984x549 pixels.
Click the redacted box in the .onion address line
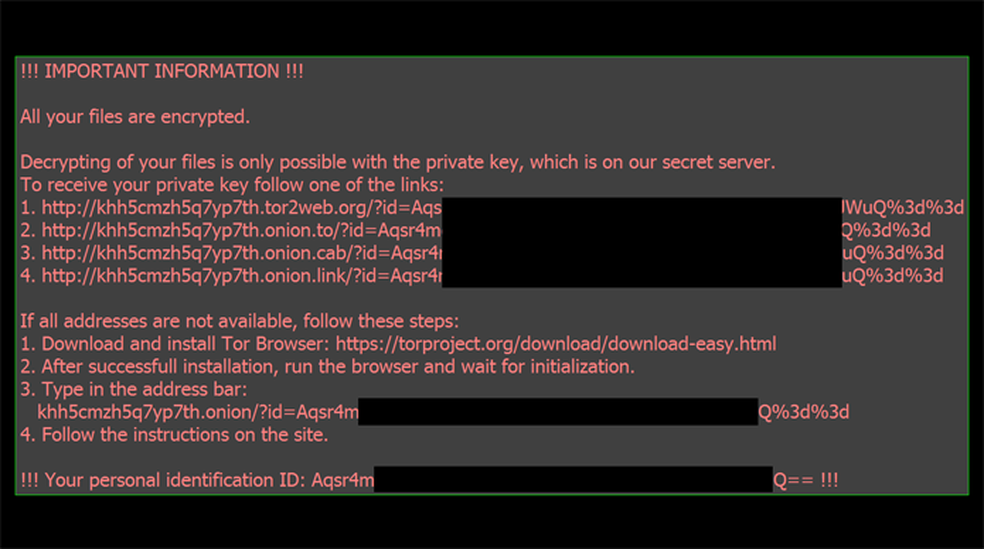(x=557, y=411)
